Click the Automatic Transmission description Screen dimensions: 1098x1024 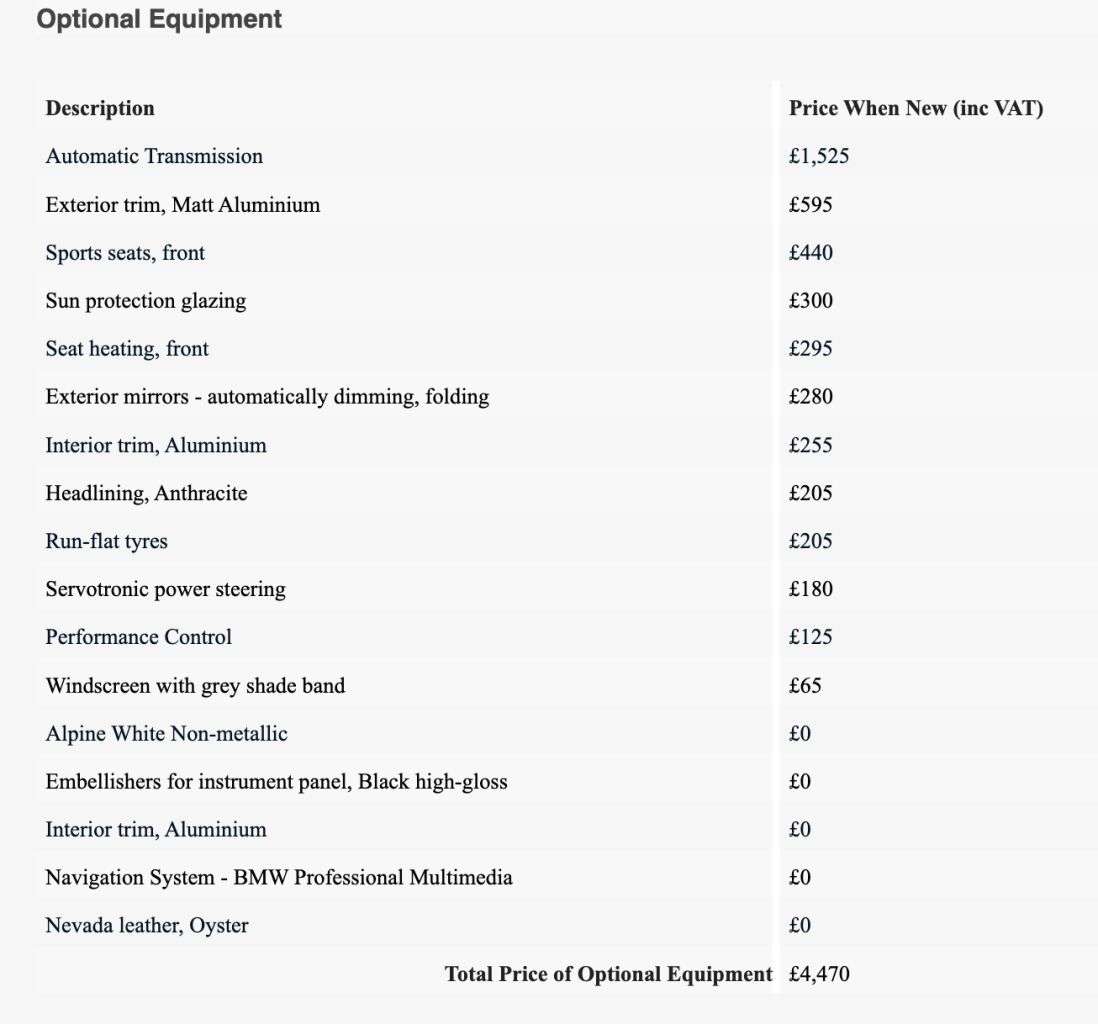(154, 157)
